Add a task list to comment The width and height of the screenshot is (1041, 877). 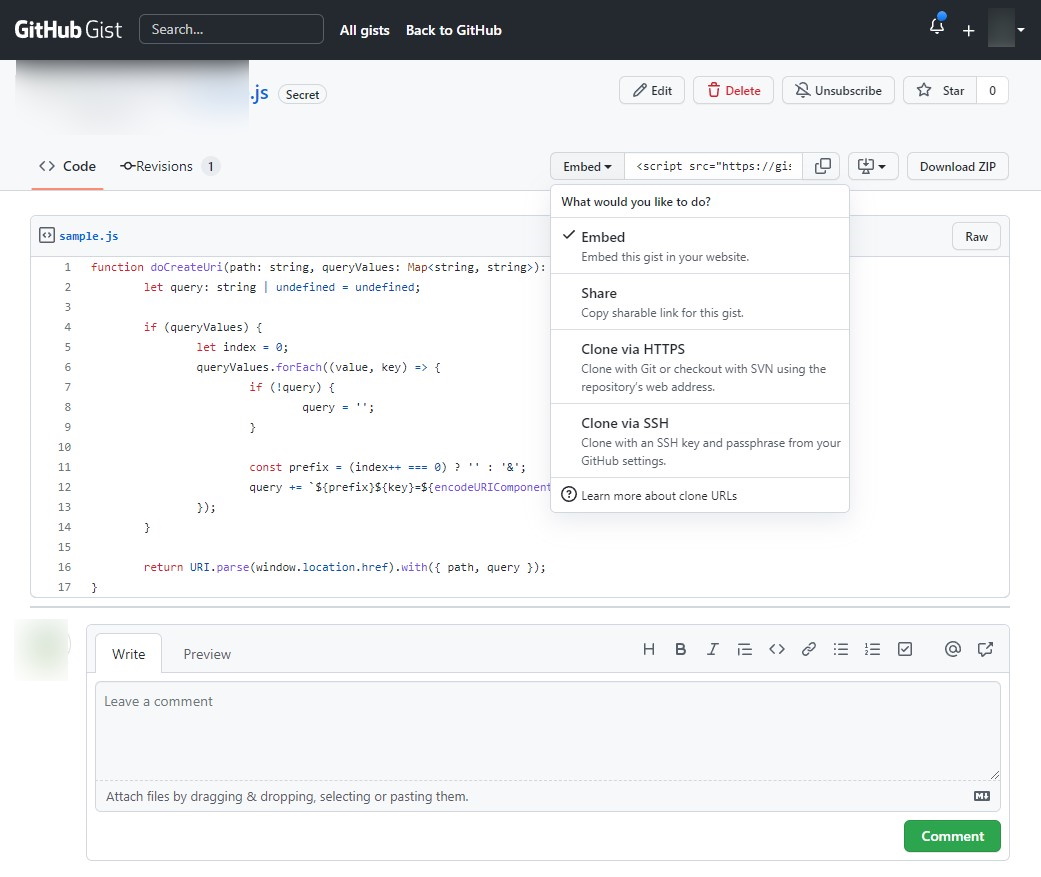coord(905,649)
